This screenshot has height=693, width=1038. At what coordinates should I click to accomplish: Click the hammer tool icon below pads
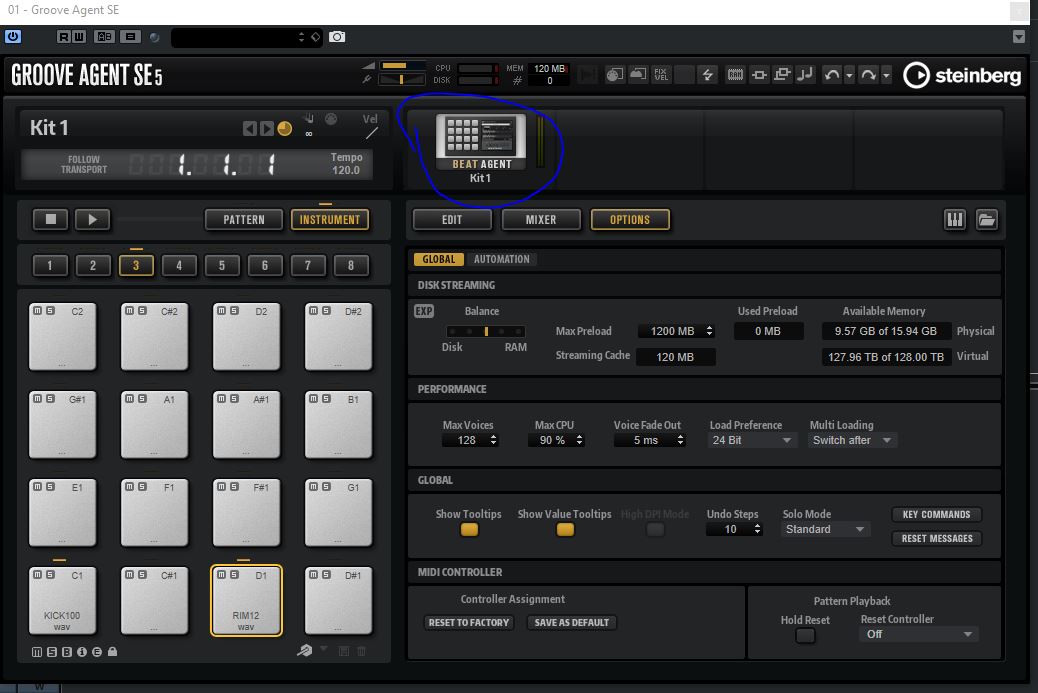(305, 651)
